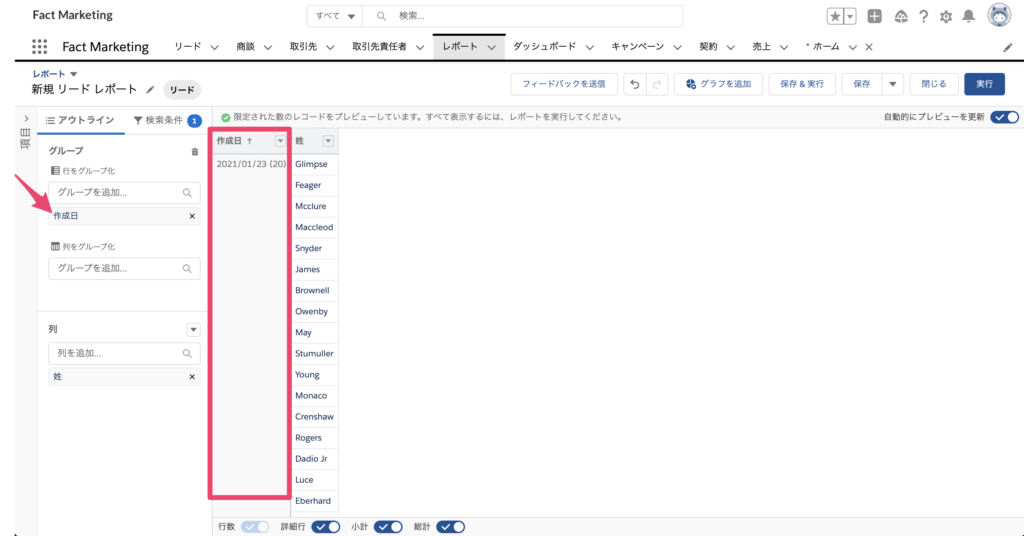The image size is (1024, 536).
Task: Click the Stumuller last name cell
Action: point(314,354)
